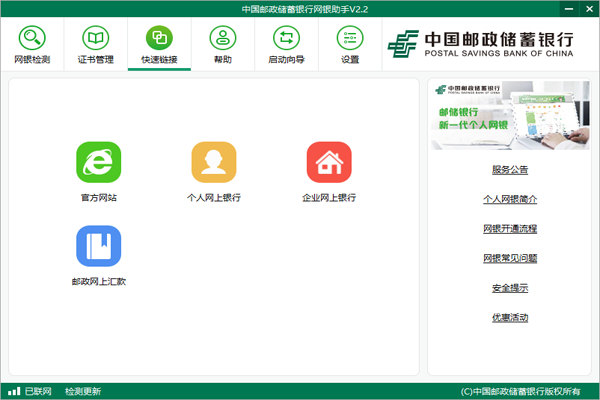Open the 优惠活动 promotions link
The image size is (600, 400).
pos(509,318)
